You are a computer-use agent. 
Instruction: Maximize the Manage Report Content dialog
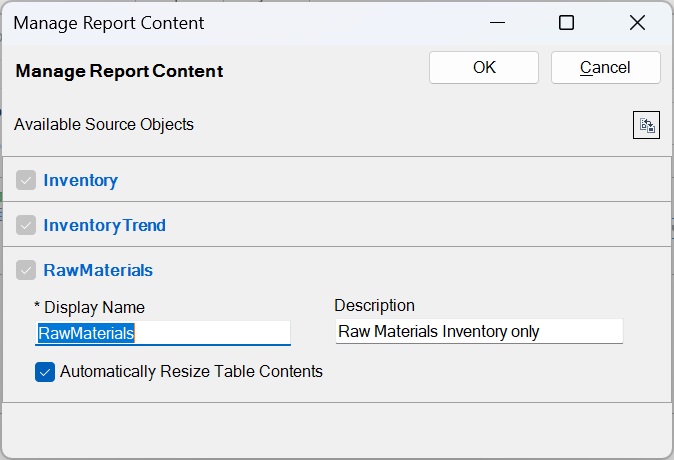coord(566,22)
